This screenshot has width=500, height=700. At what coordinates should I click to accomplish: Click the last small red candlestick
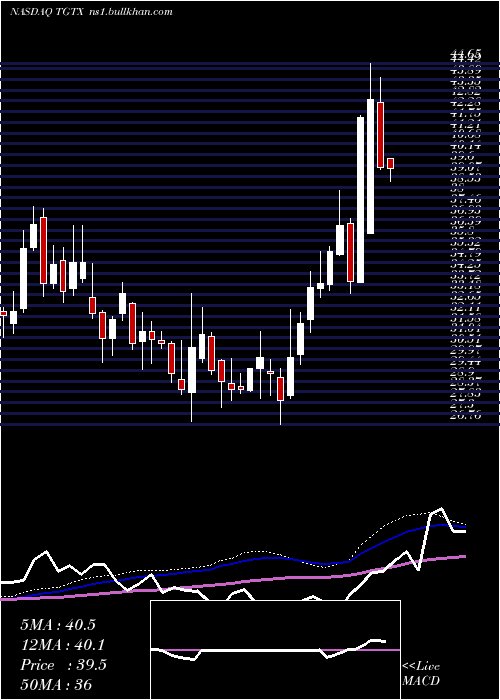coord(391,163)
